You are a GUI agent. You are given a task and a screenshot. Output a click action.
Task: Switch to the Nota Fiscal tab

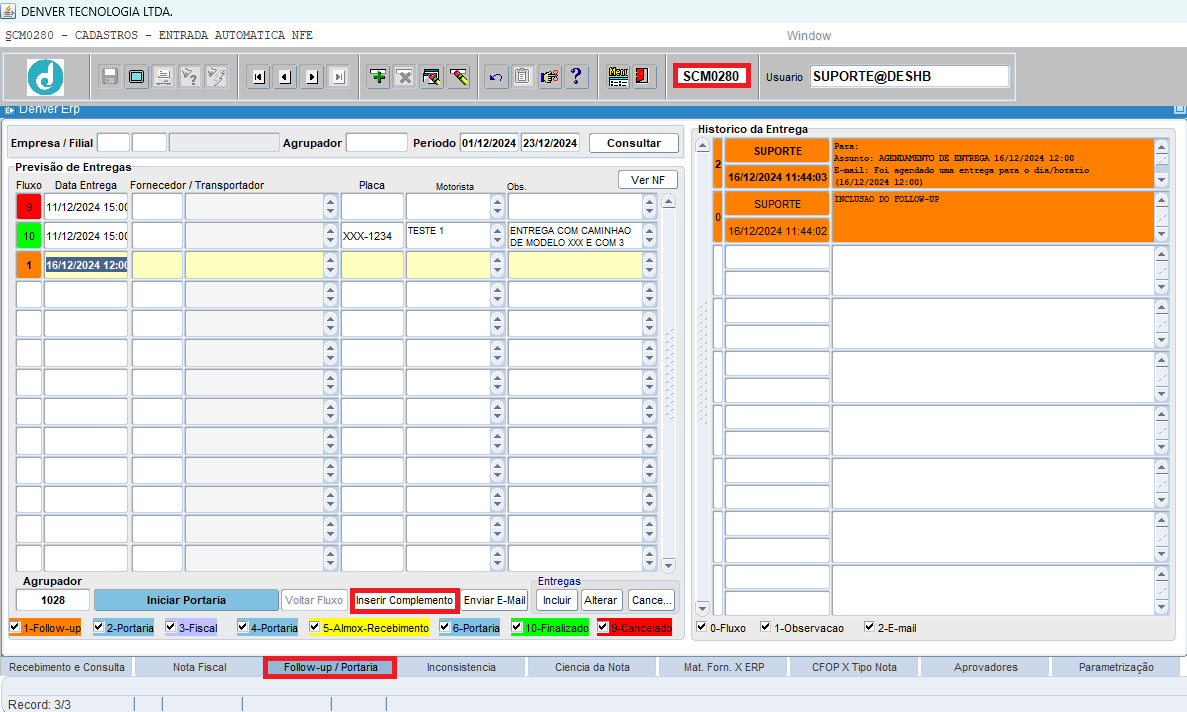(199, 667)
